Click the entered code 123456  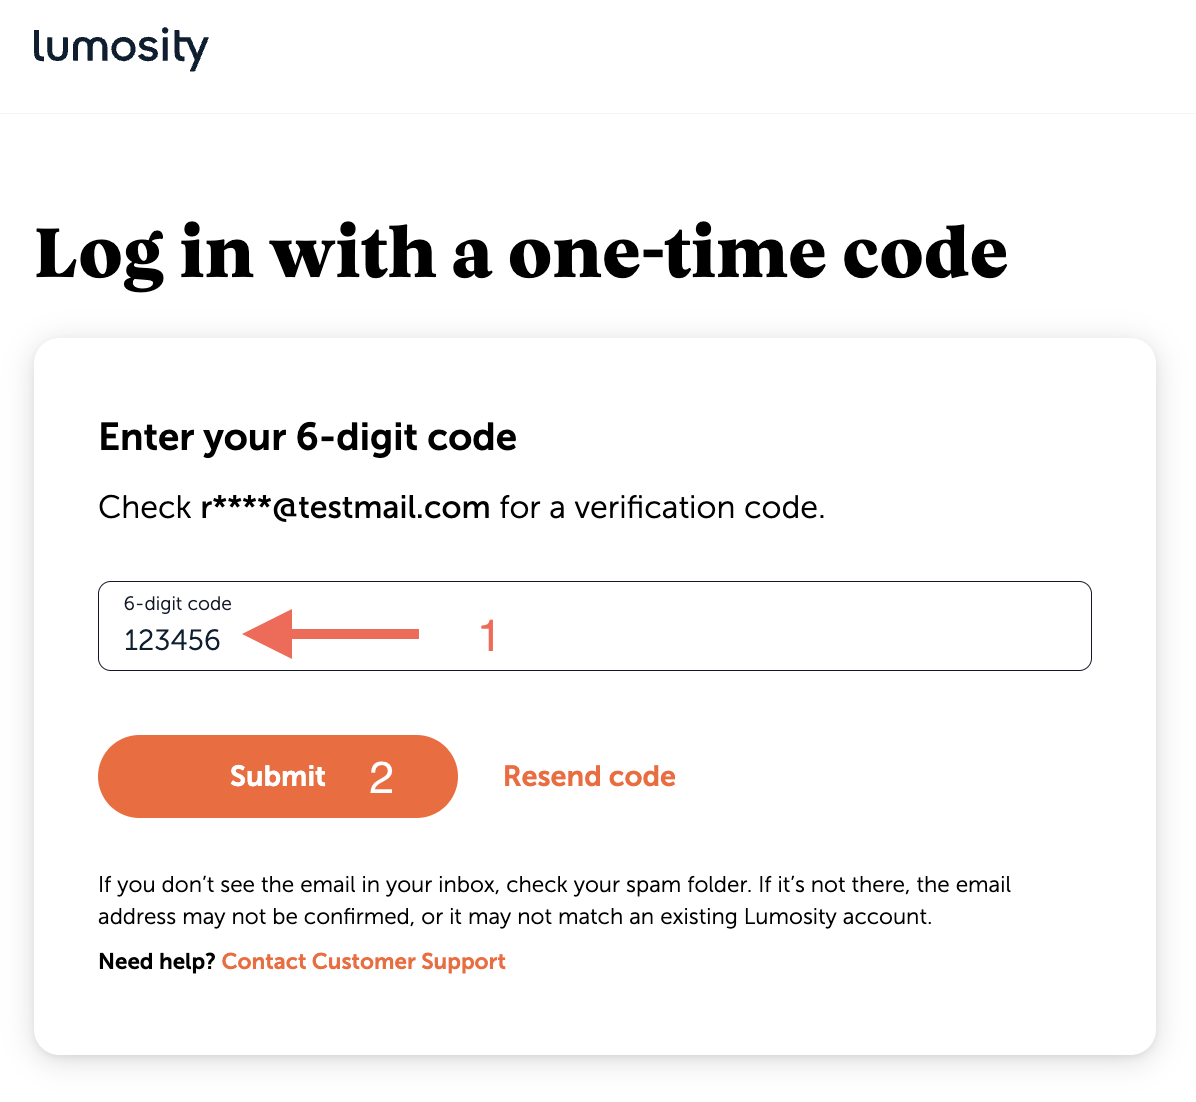[x=172, y=640]
